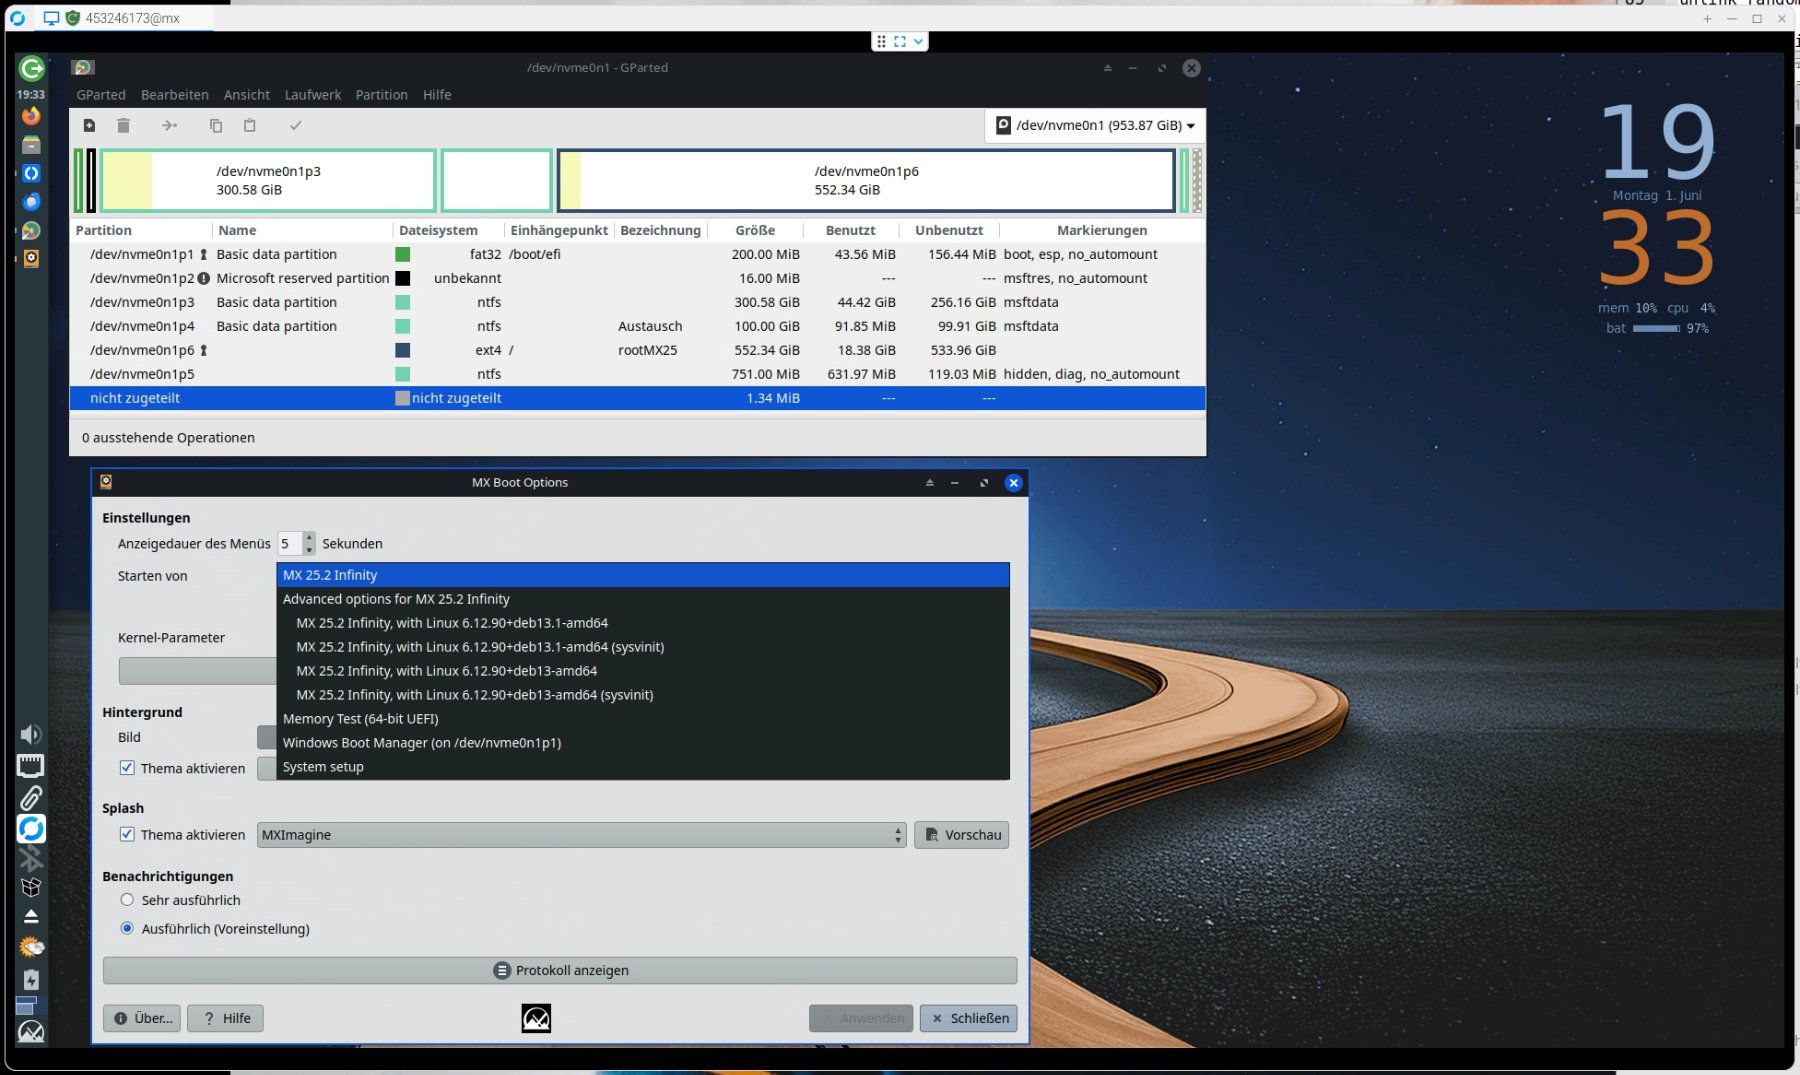Select Advanced options for MX 25.2 Infinity
The width and height of the screenshot is (1800, 1075).
[643, 599]
